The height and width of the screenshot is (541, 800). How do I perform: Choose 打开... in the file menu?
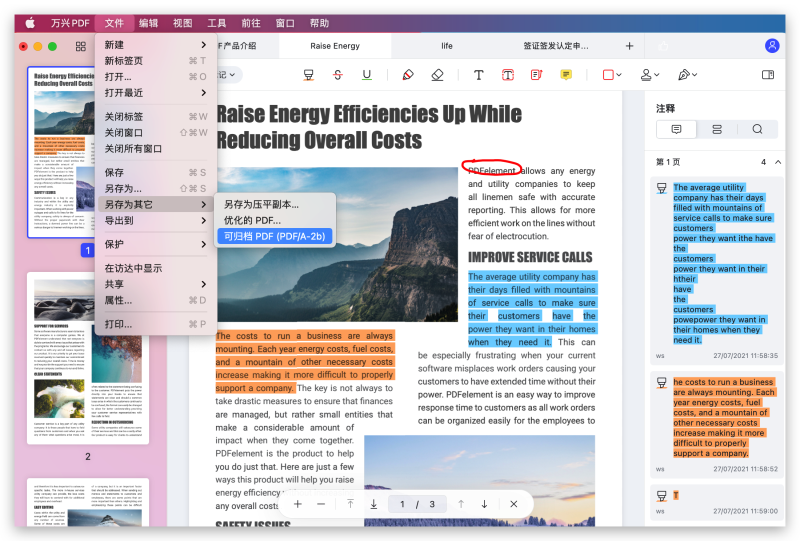pos(156,77)
